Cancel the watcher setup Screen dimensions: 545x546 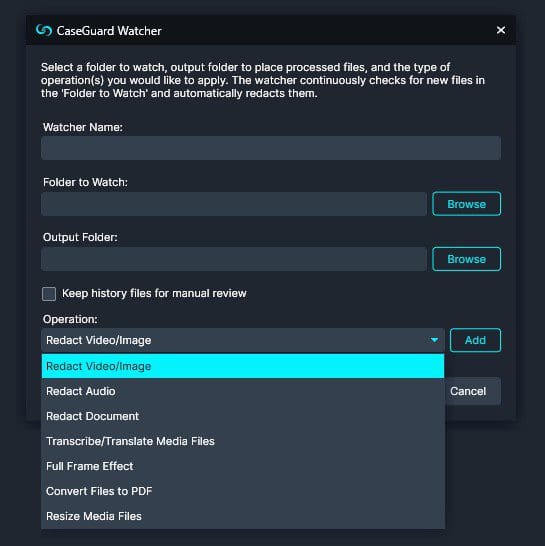(473, 391)
